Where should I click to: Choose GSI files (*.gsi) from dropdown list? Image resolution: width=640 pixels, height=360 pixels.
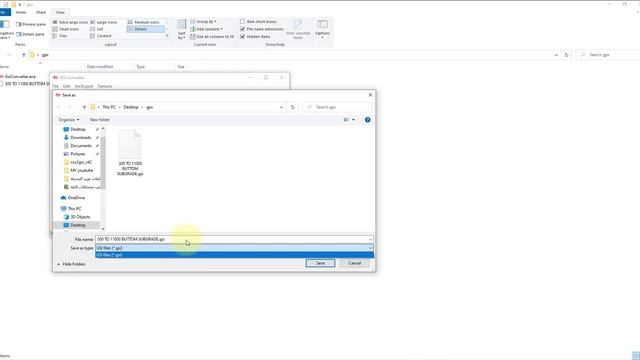[234, 255]
